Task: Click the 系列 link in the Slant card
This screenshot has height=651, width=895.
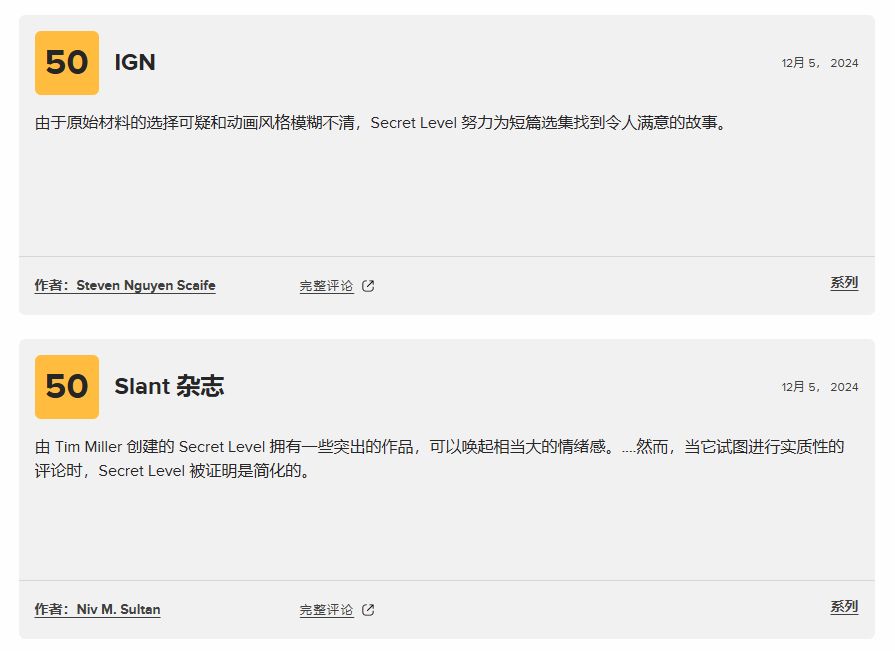Action: (x=843, y=607)
